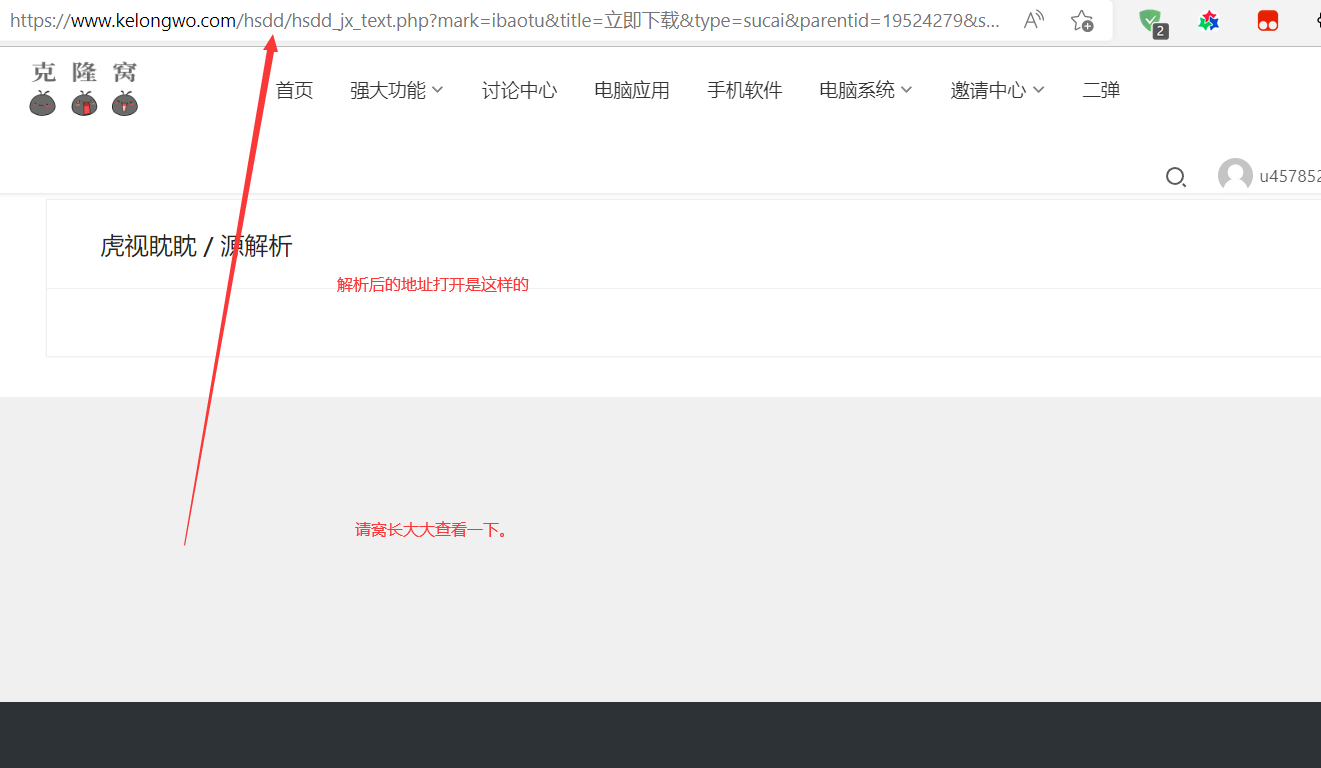Add page to favorites star icon
The width and height of the screenshot is (1321, 768).
pos(1081,20)
